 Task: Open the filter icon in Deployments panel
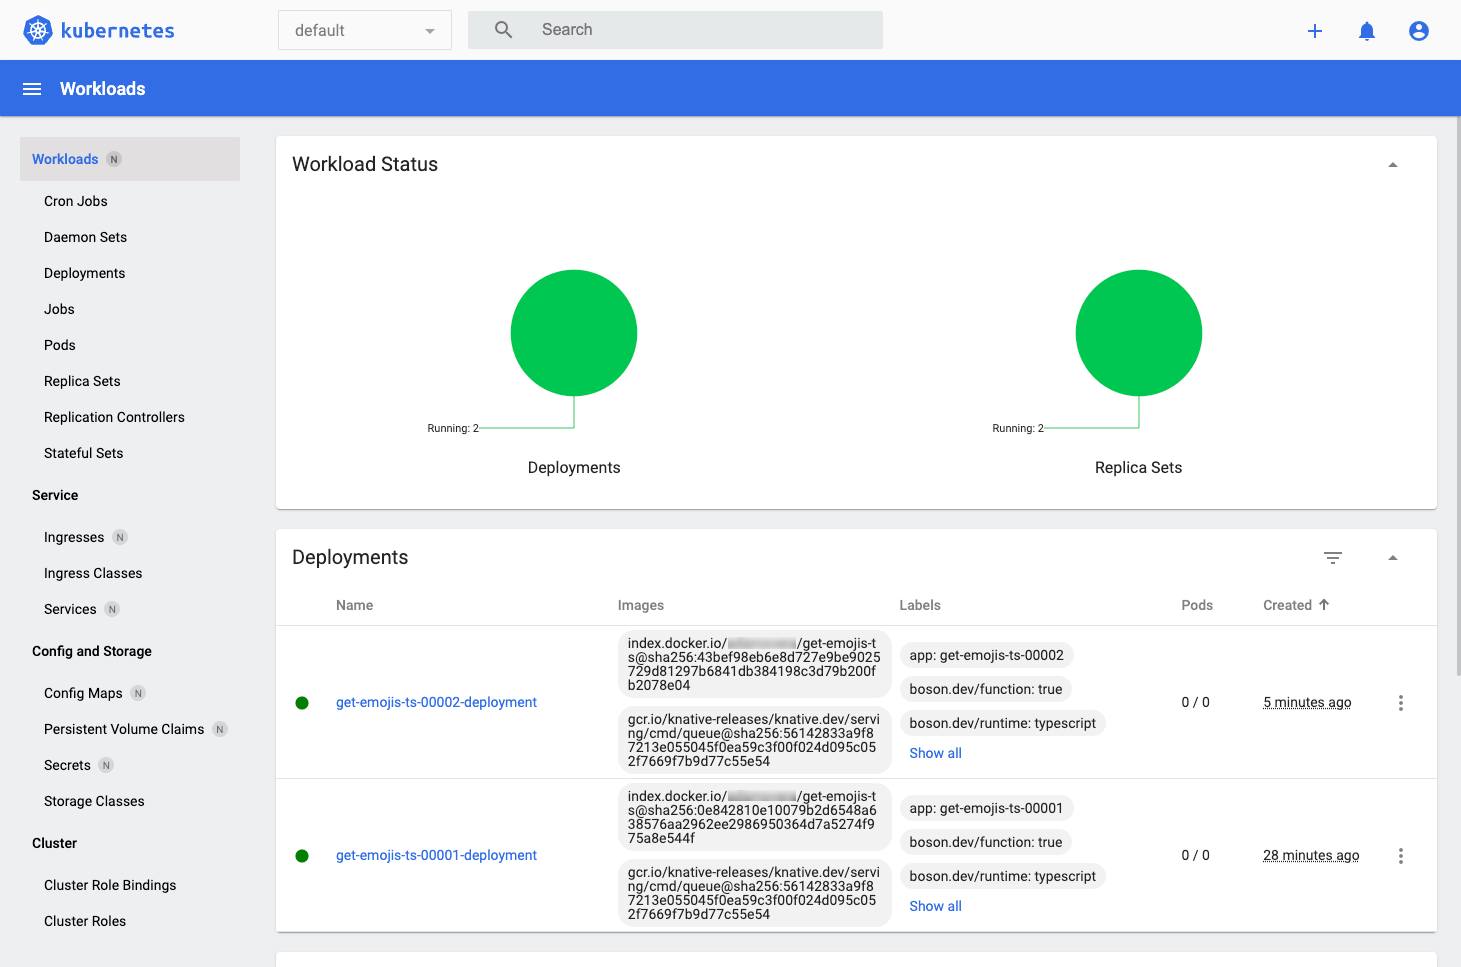coord(1332,557)
